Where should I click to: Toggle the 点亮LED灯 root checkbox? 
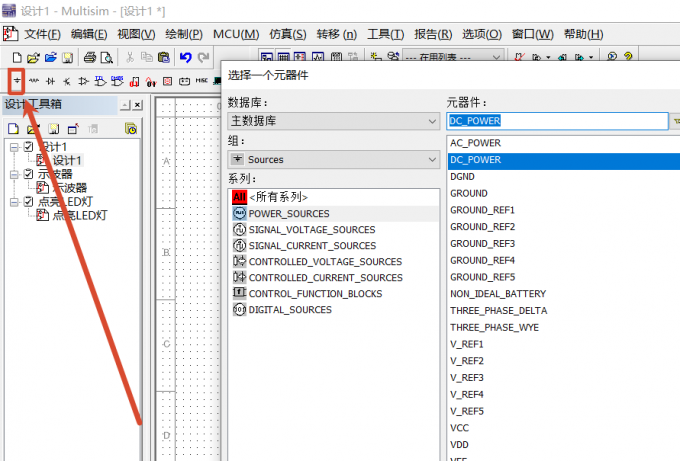(x=29, y=201)
